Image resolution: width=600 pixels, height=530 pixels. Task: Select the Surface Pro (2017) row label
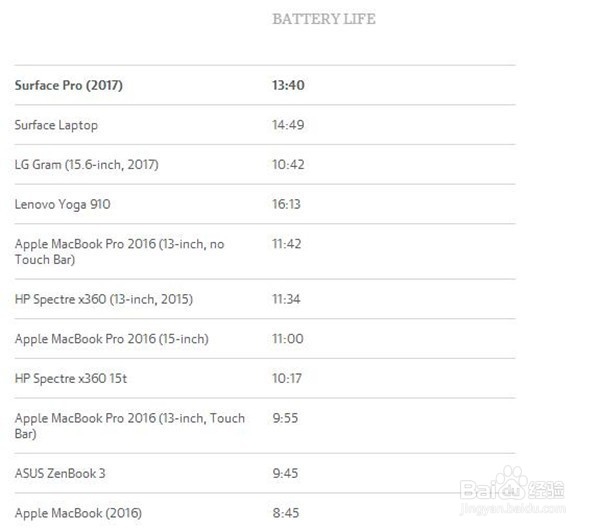pos(68,86)
